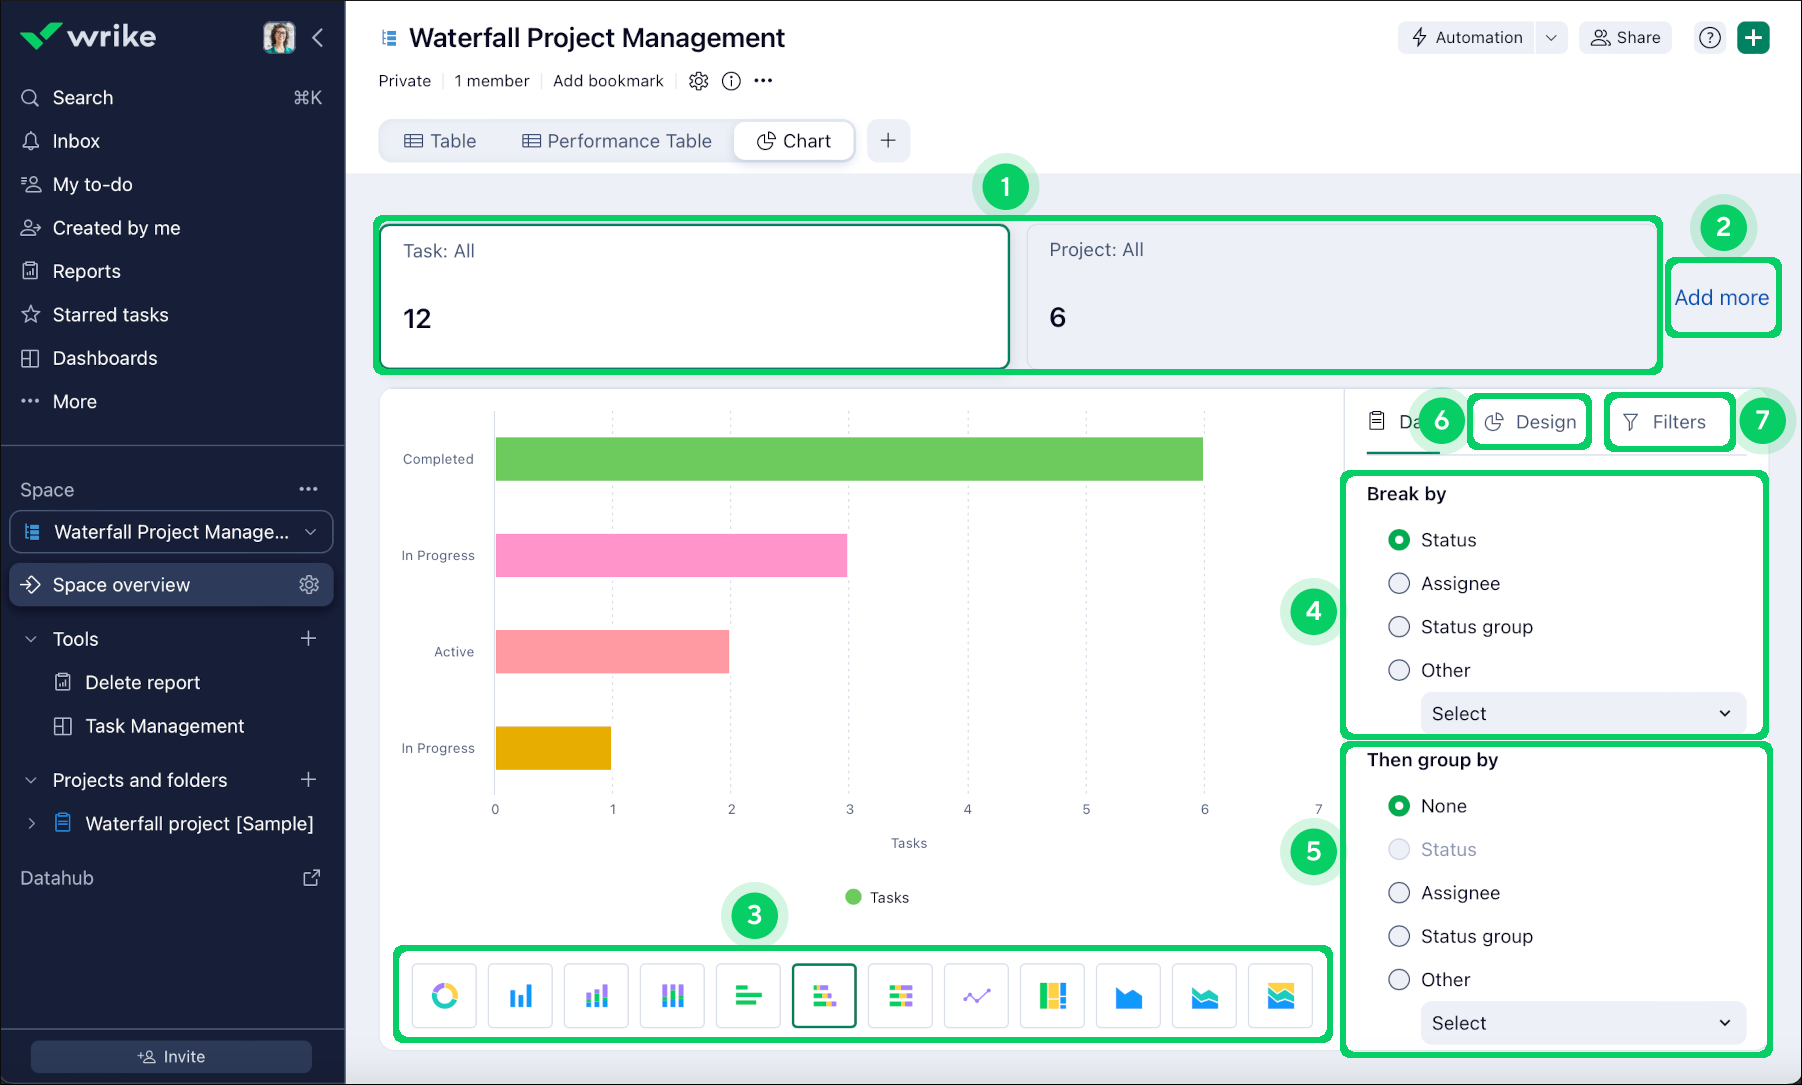Pick the solid blue area chart icon
The height and width of the screenshot is (1085, 1802).
(1129, 996)
